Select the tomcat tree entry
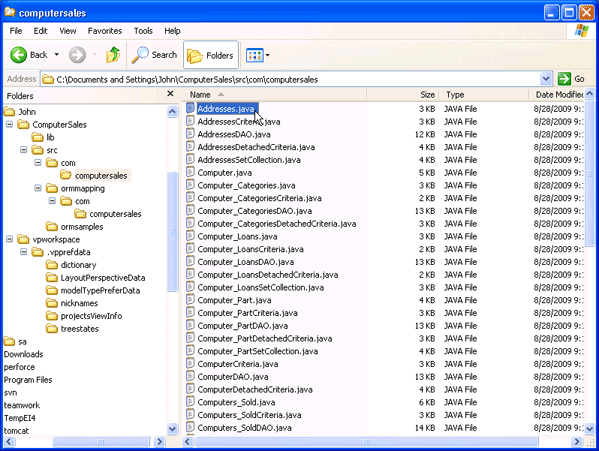Image resolution: width=599 pixels, height=451 pixels. (16, 431)
